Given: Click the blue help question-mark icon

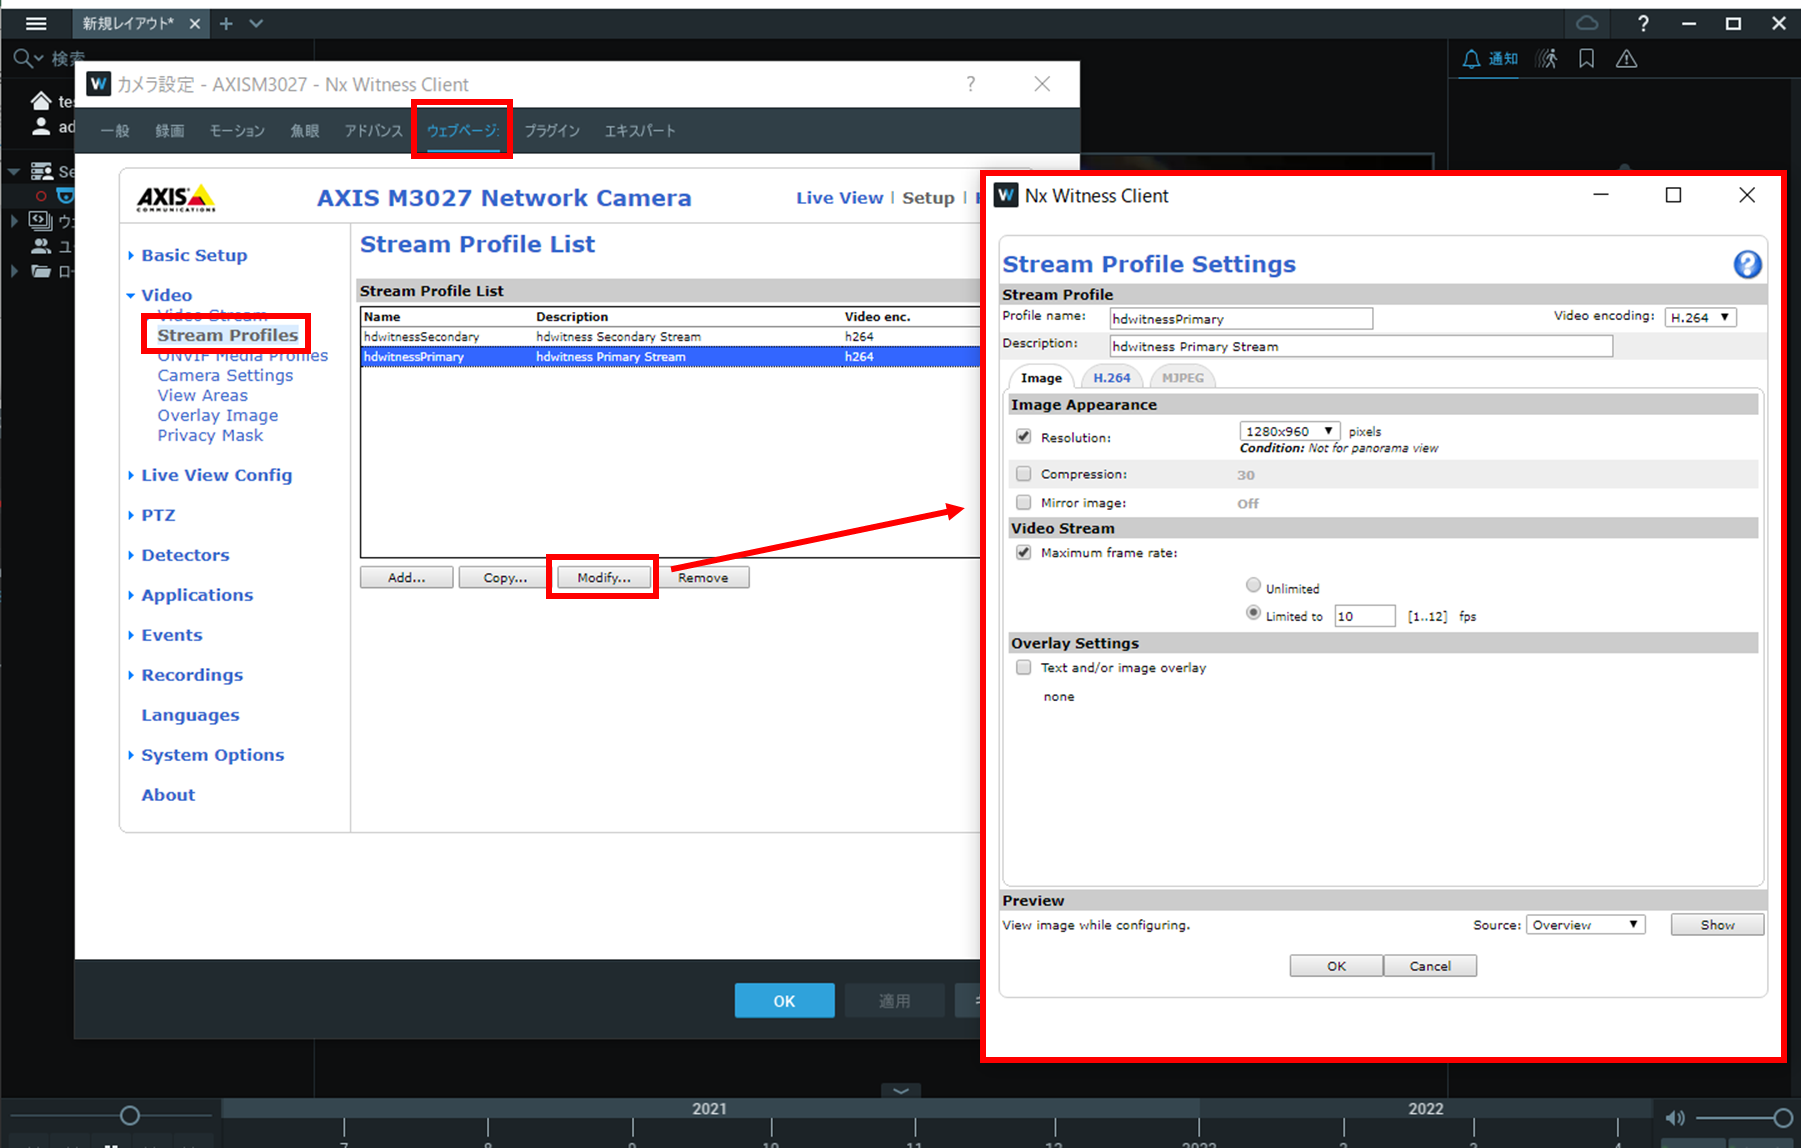Looking at the screenshot, I should 1747,264.
